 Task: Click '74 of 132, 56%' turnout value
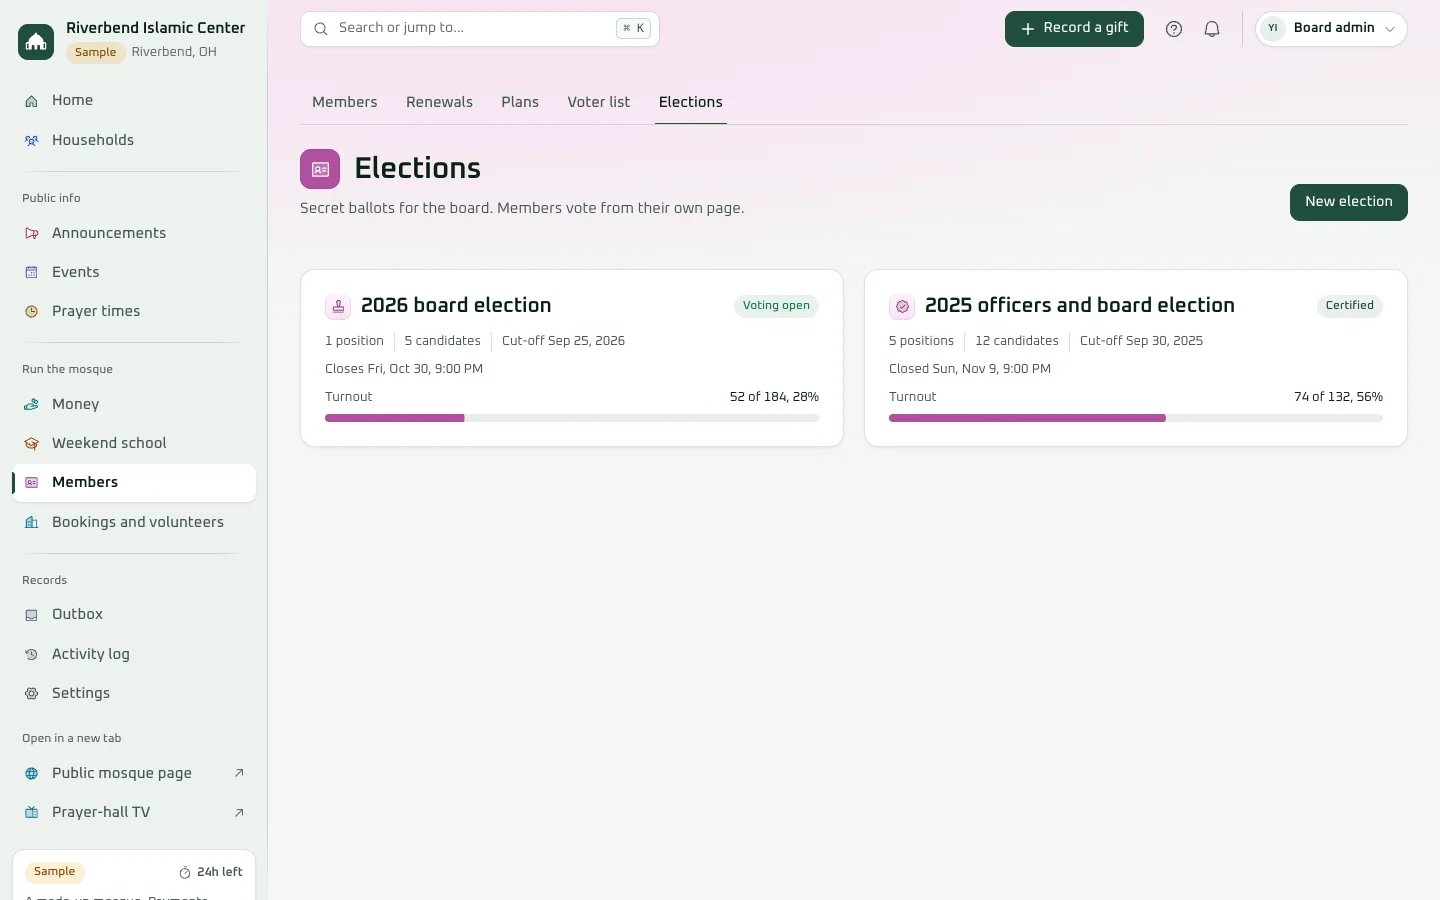[1338, 397]
